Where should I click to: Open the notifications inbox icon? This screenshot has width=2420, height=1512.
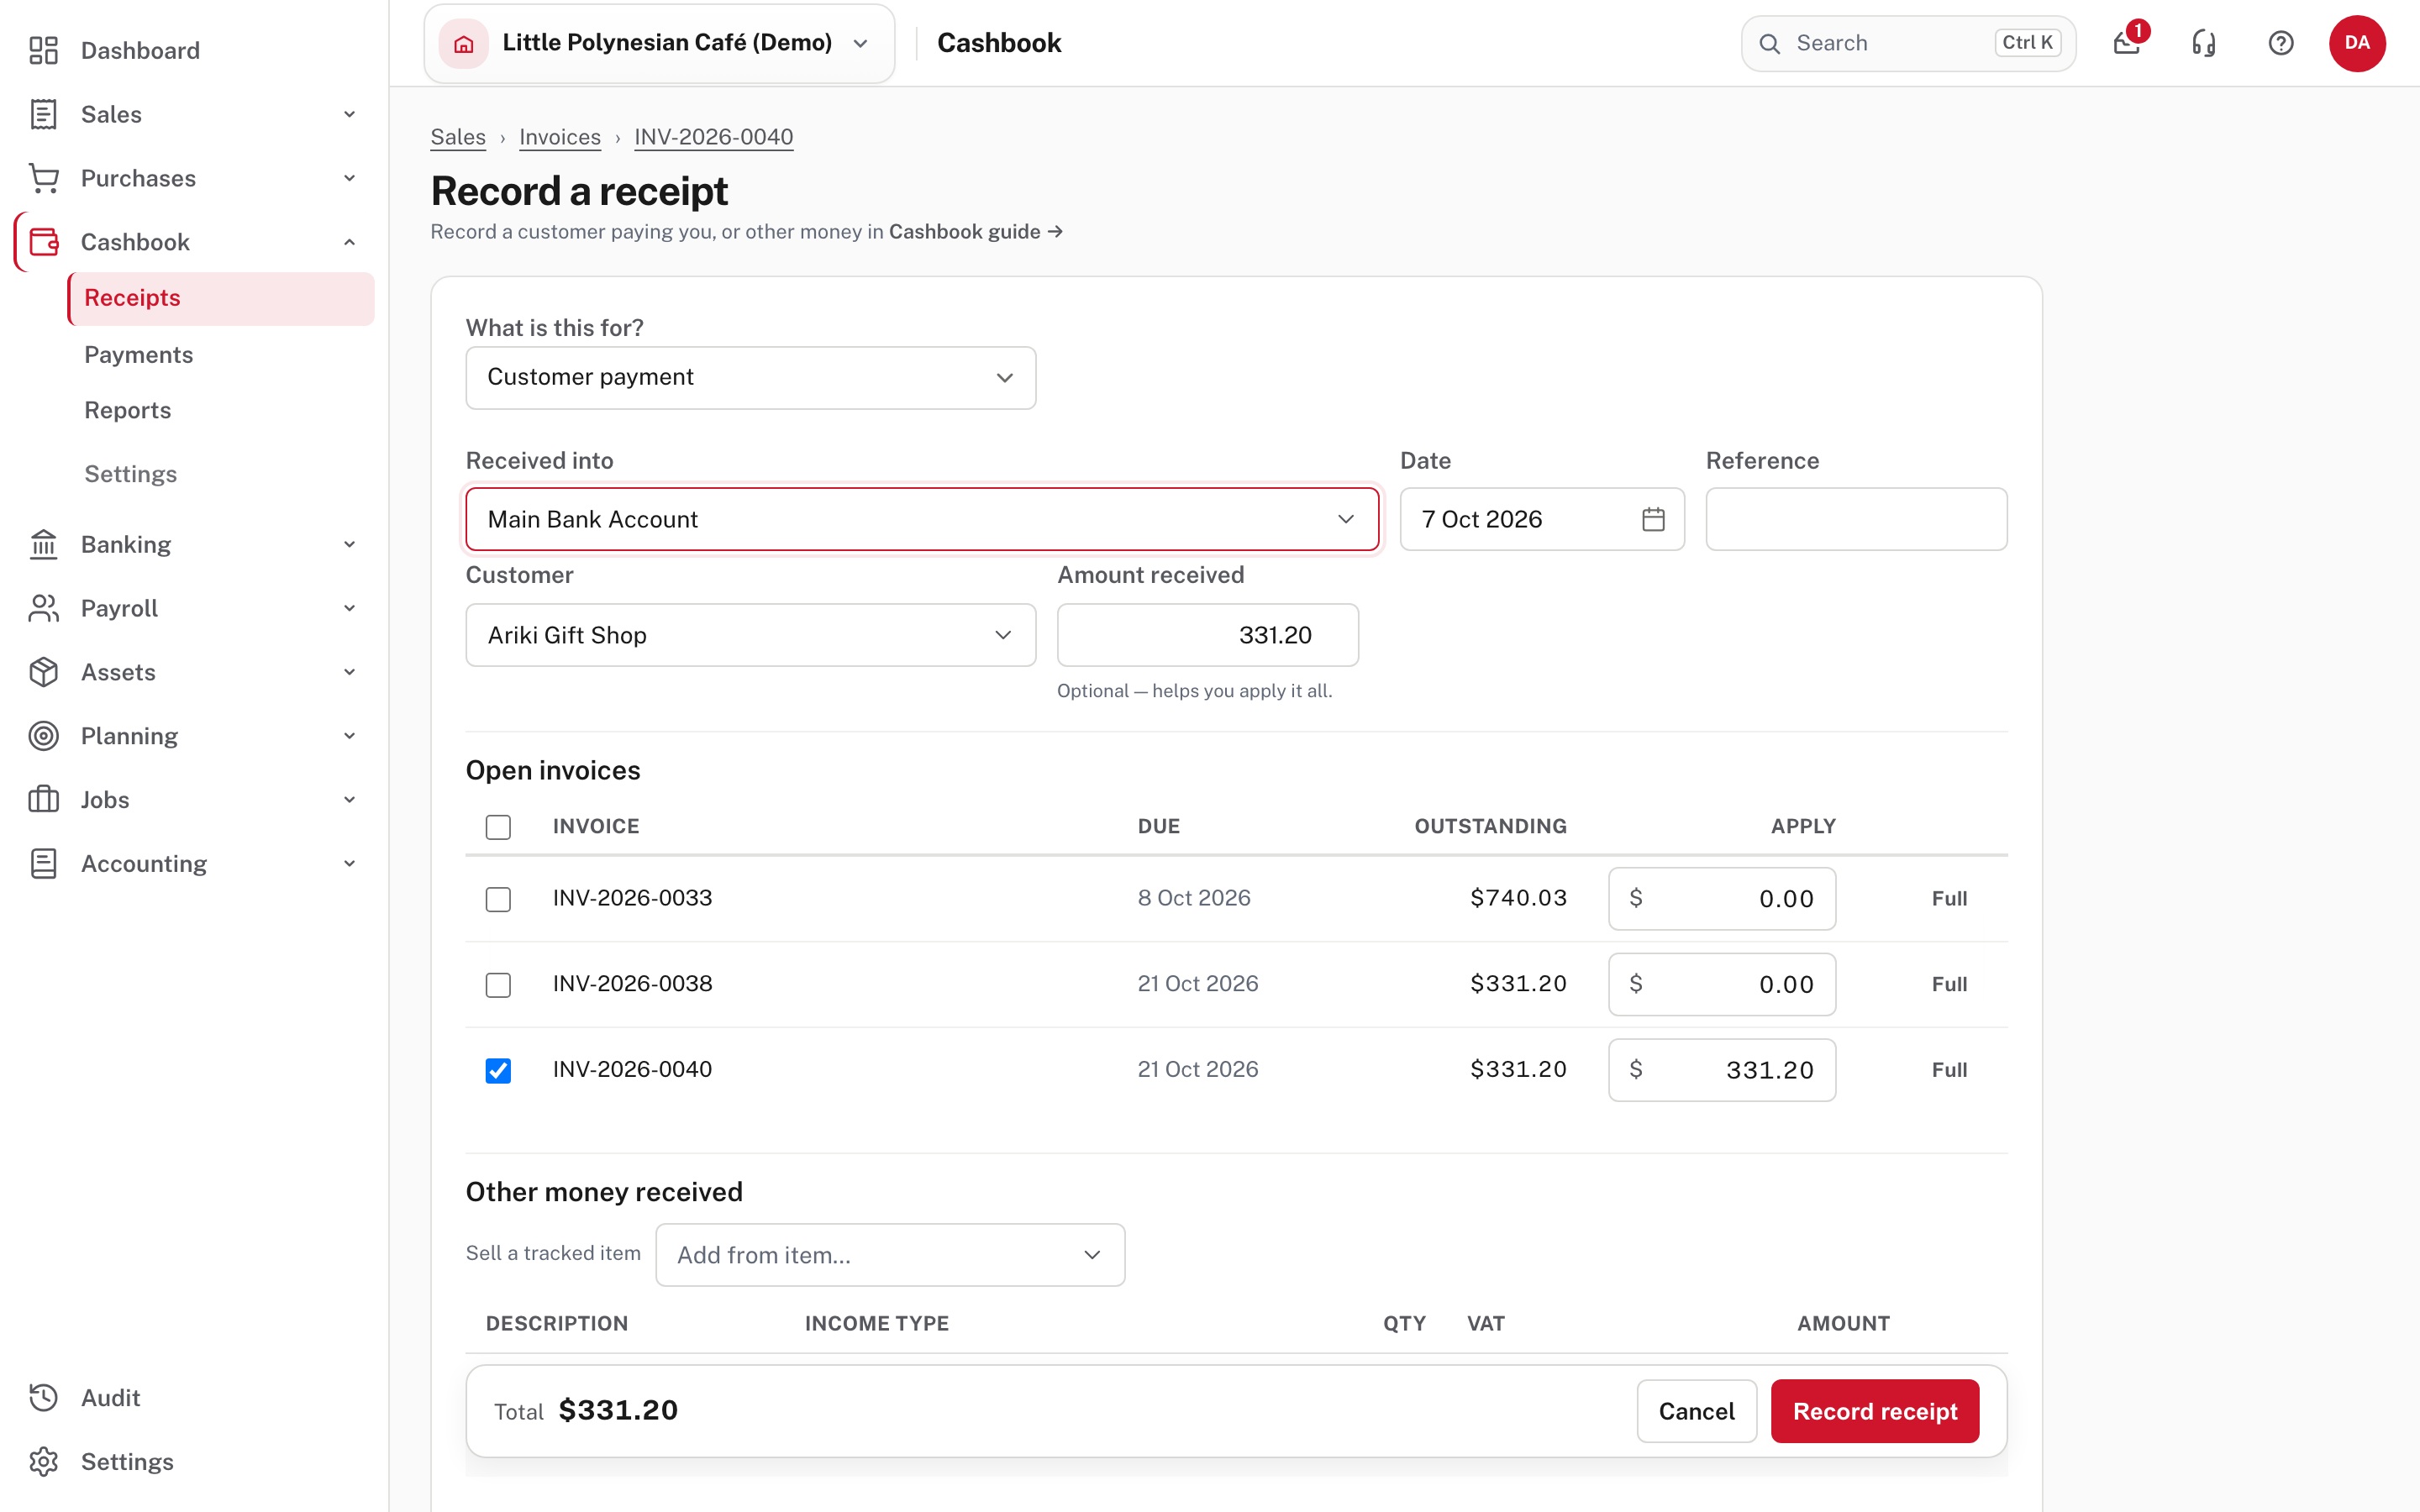pos(2127,43)
